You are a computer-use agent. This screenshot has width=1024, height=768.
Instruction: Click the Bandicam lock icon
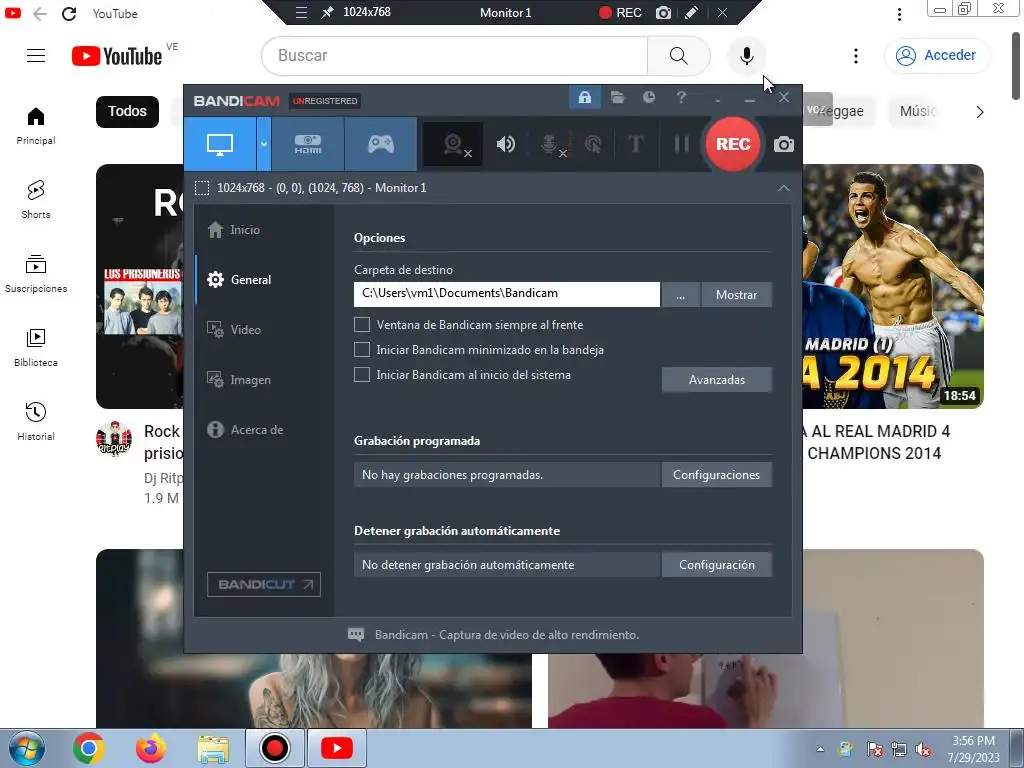pyautogui.click(x=584, y=98)
